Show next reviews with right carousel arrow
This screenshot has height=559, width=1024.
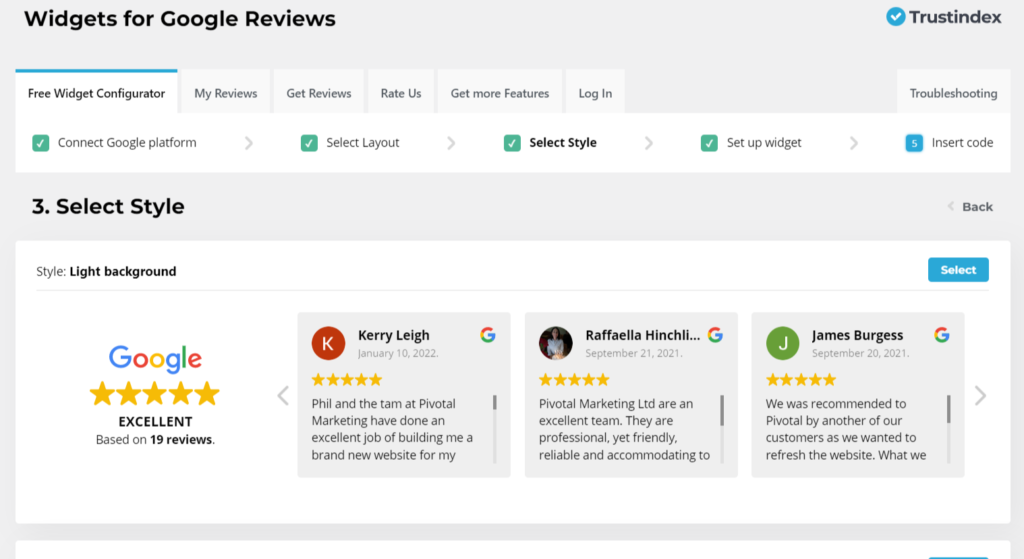click(x=980, y=395)
